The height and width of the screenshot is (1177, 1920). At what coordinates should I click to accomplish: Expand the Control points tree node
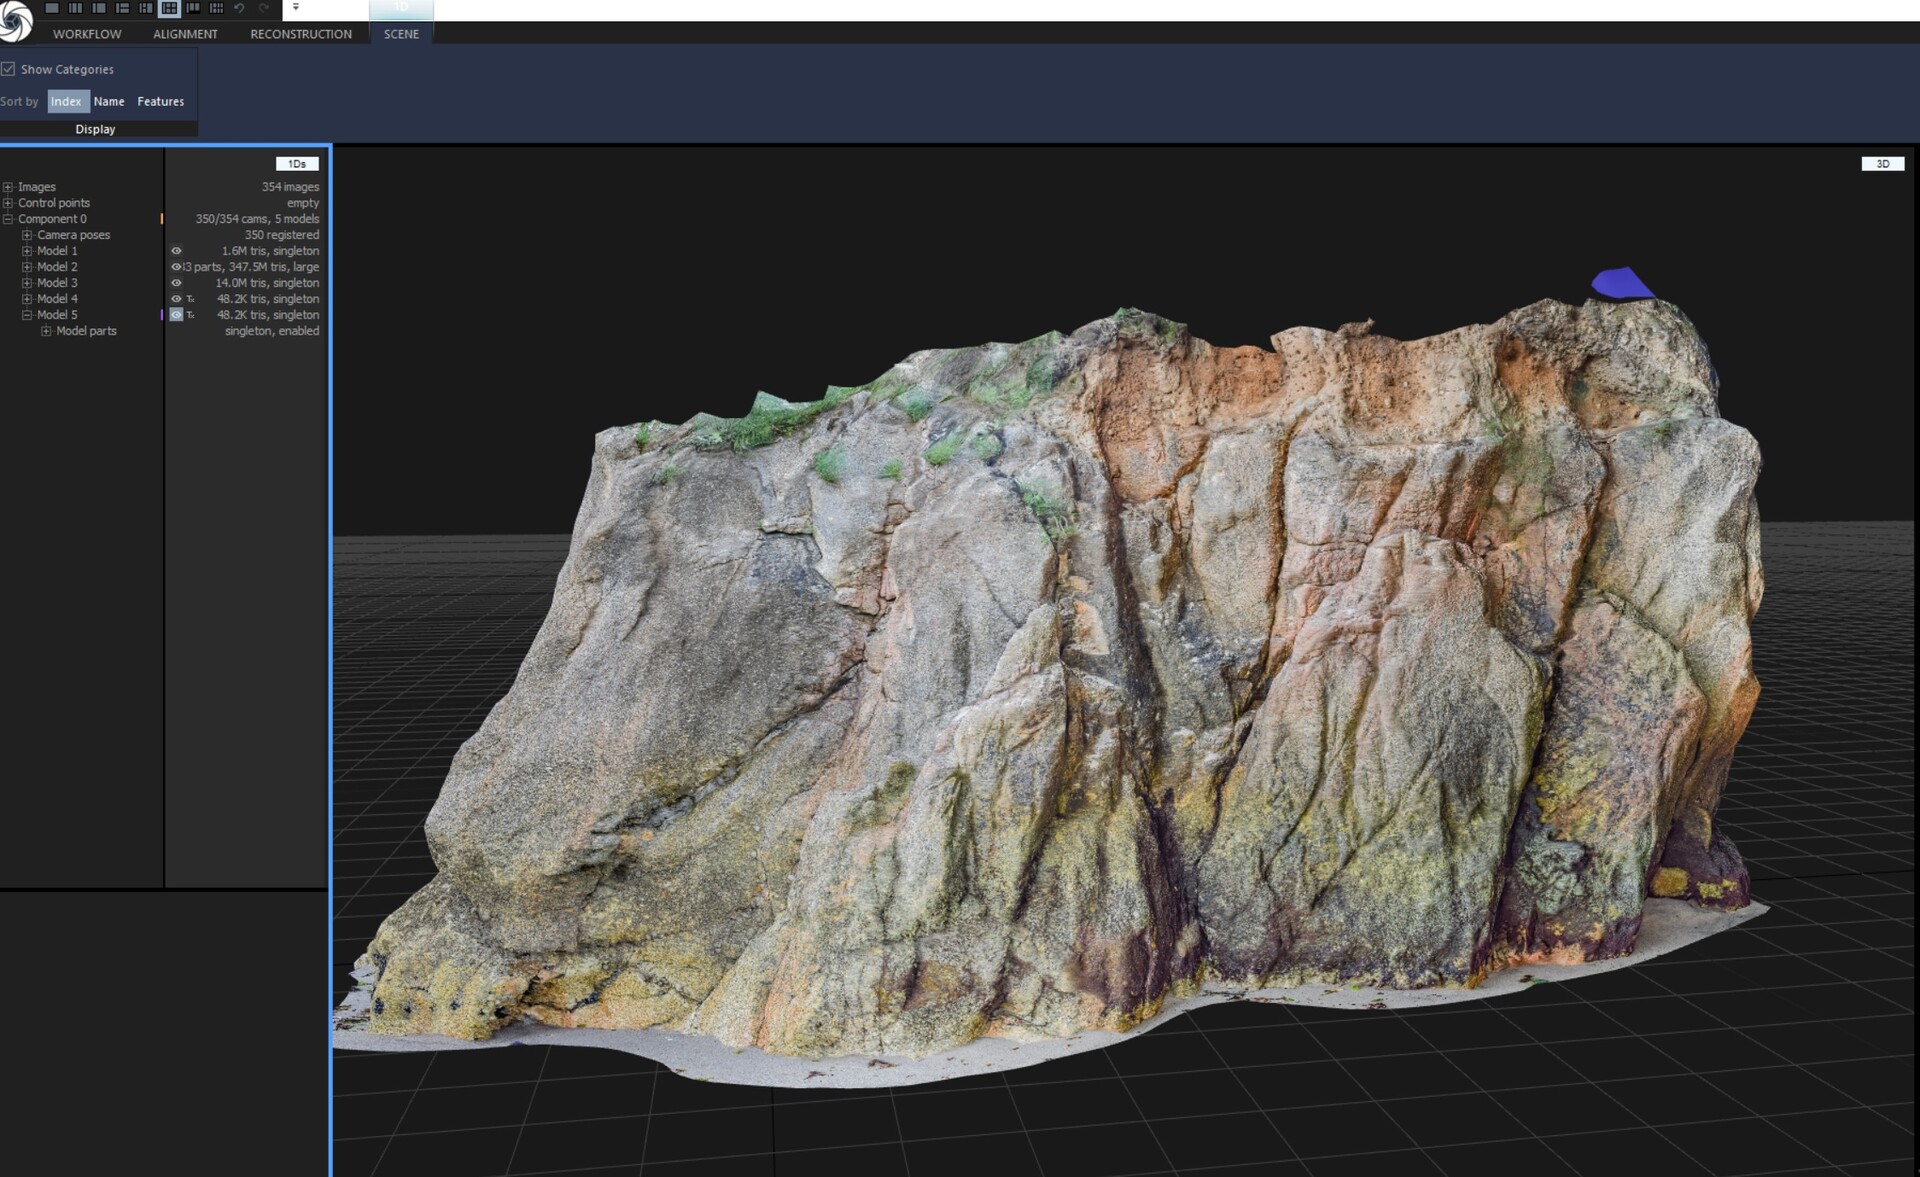[8, 203]
